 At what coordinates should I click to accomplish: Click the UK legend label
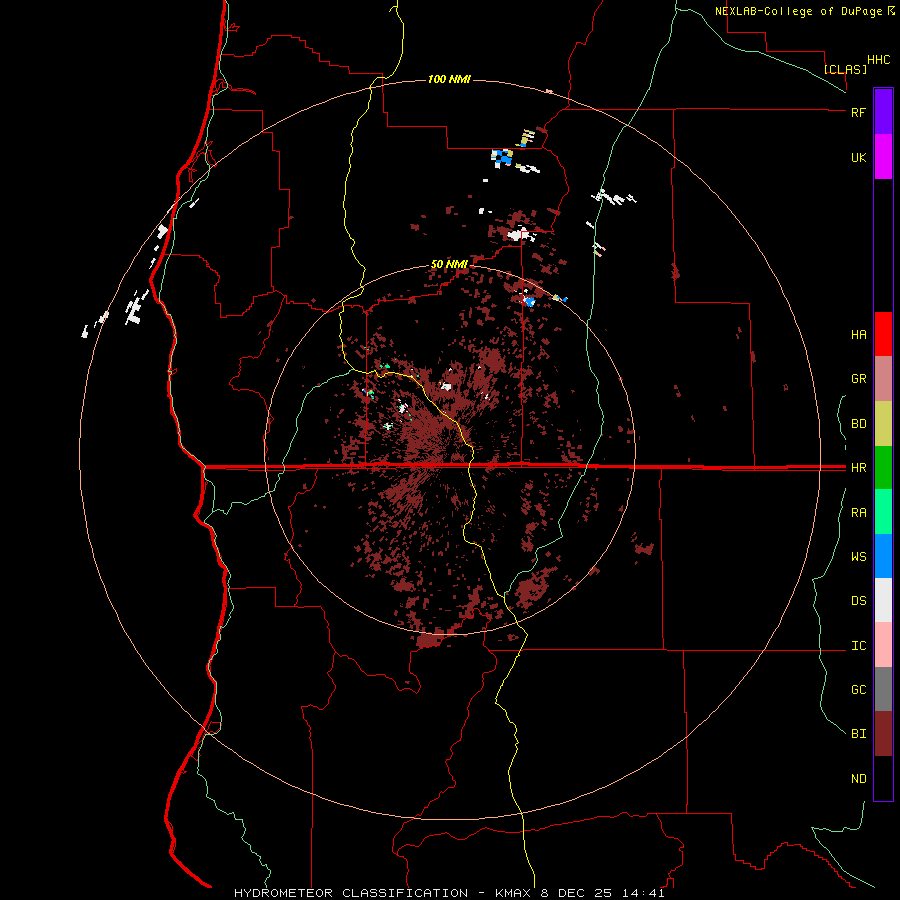[x=858, y=158]
